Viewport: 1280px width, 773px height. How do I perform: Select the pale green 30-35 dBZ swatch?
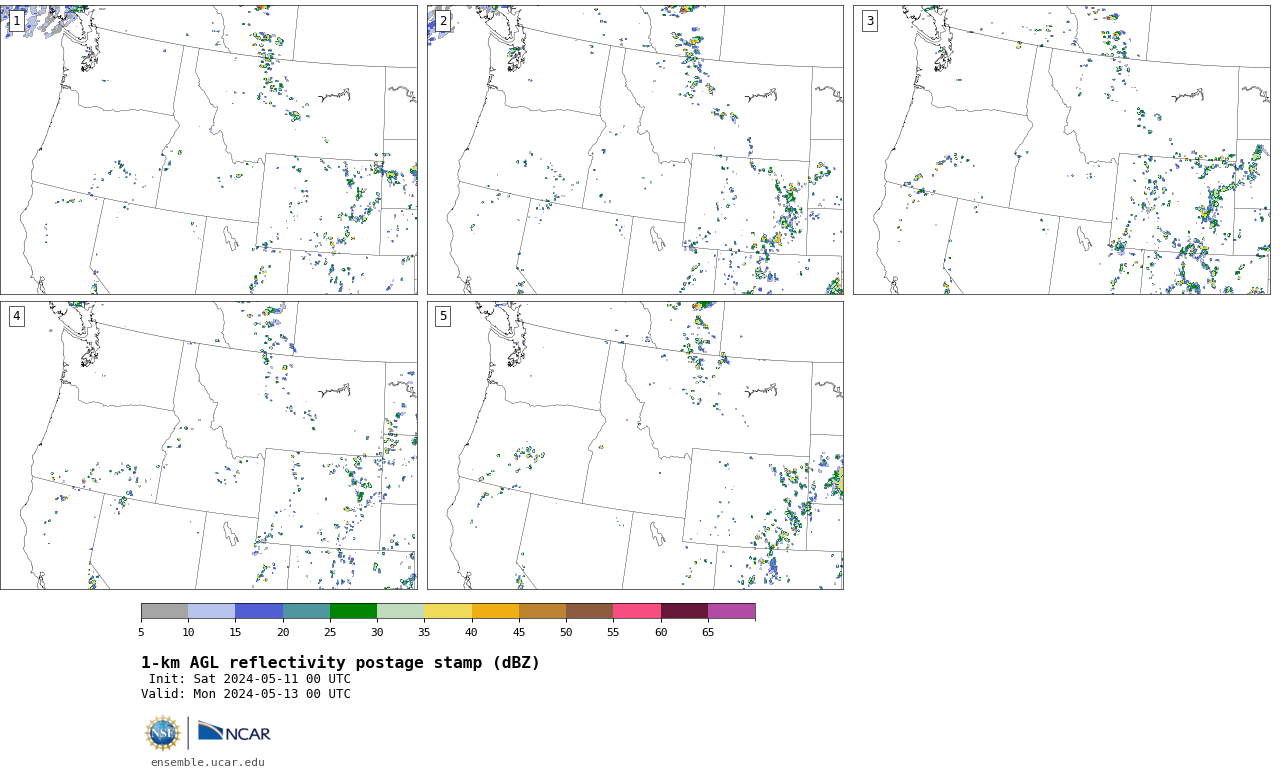point(401,611)
